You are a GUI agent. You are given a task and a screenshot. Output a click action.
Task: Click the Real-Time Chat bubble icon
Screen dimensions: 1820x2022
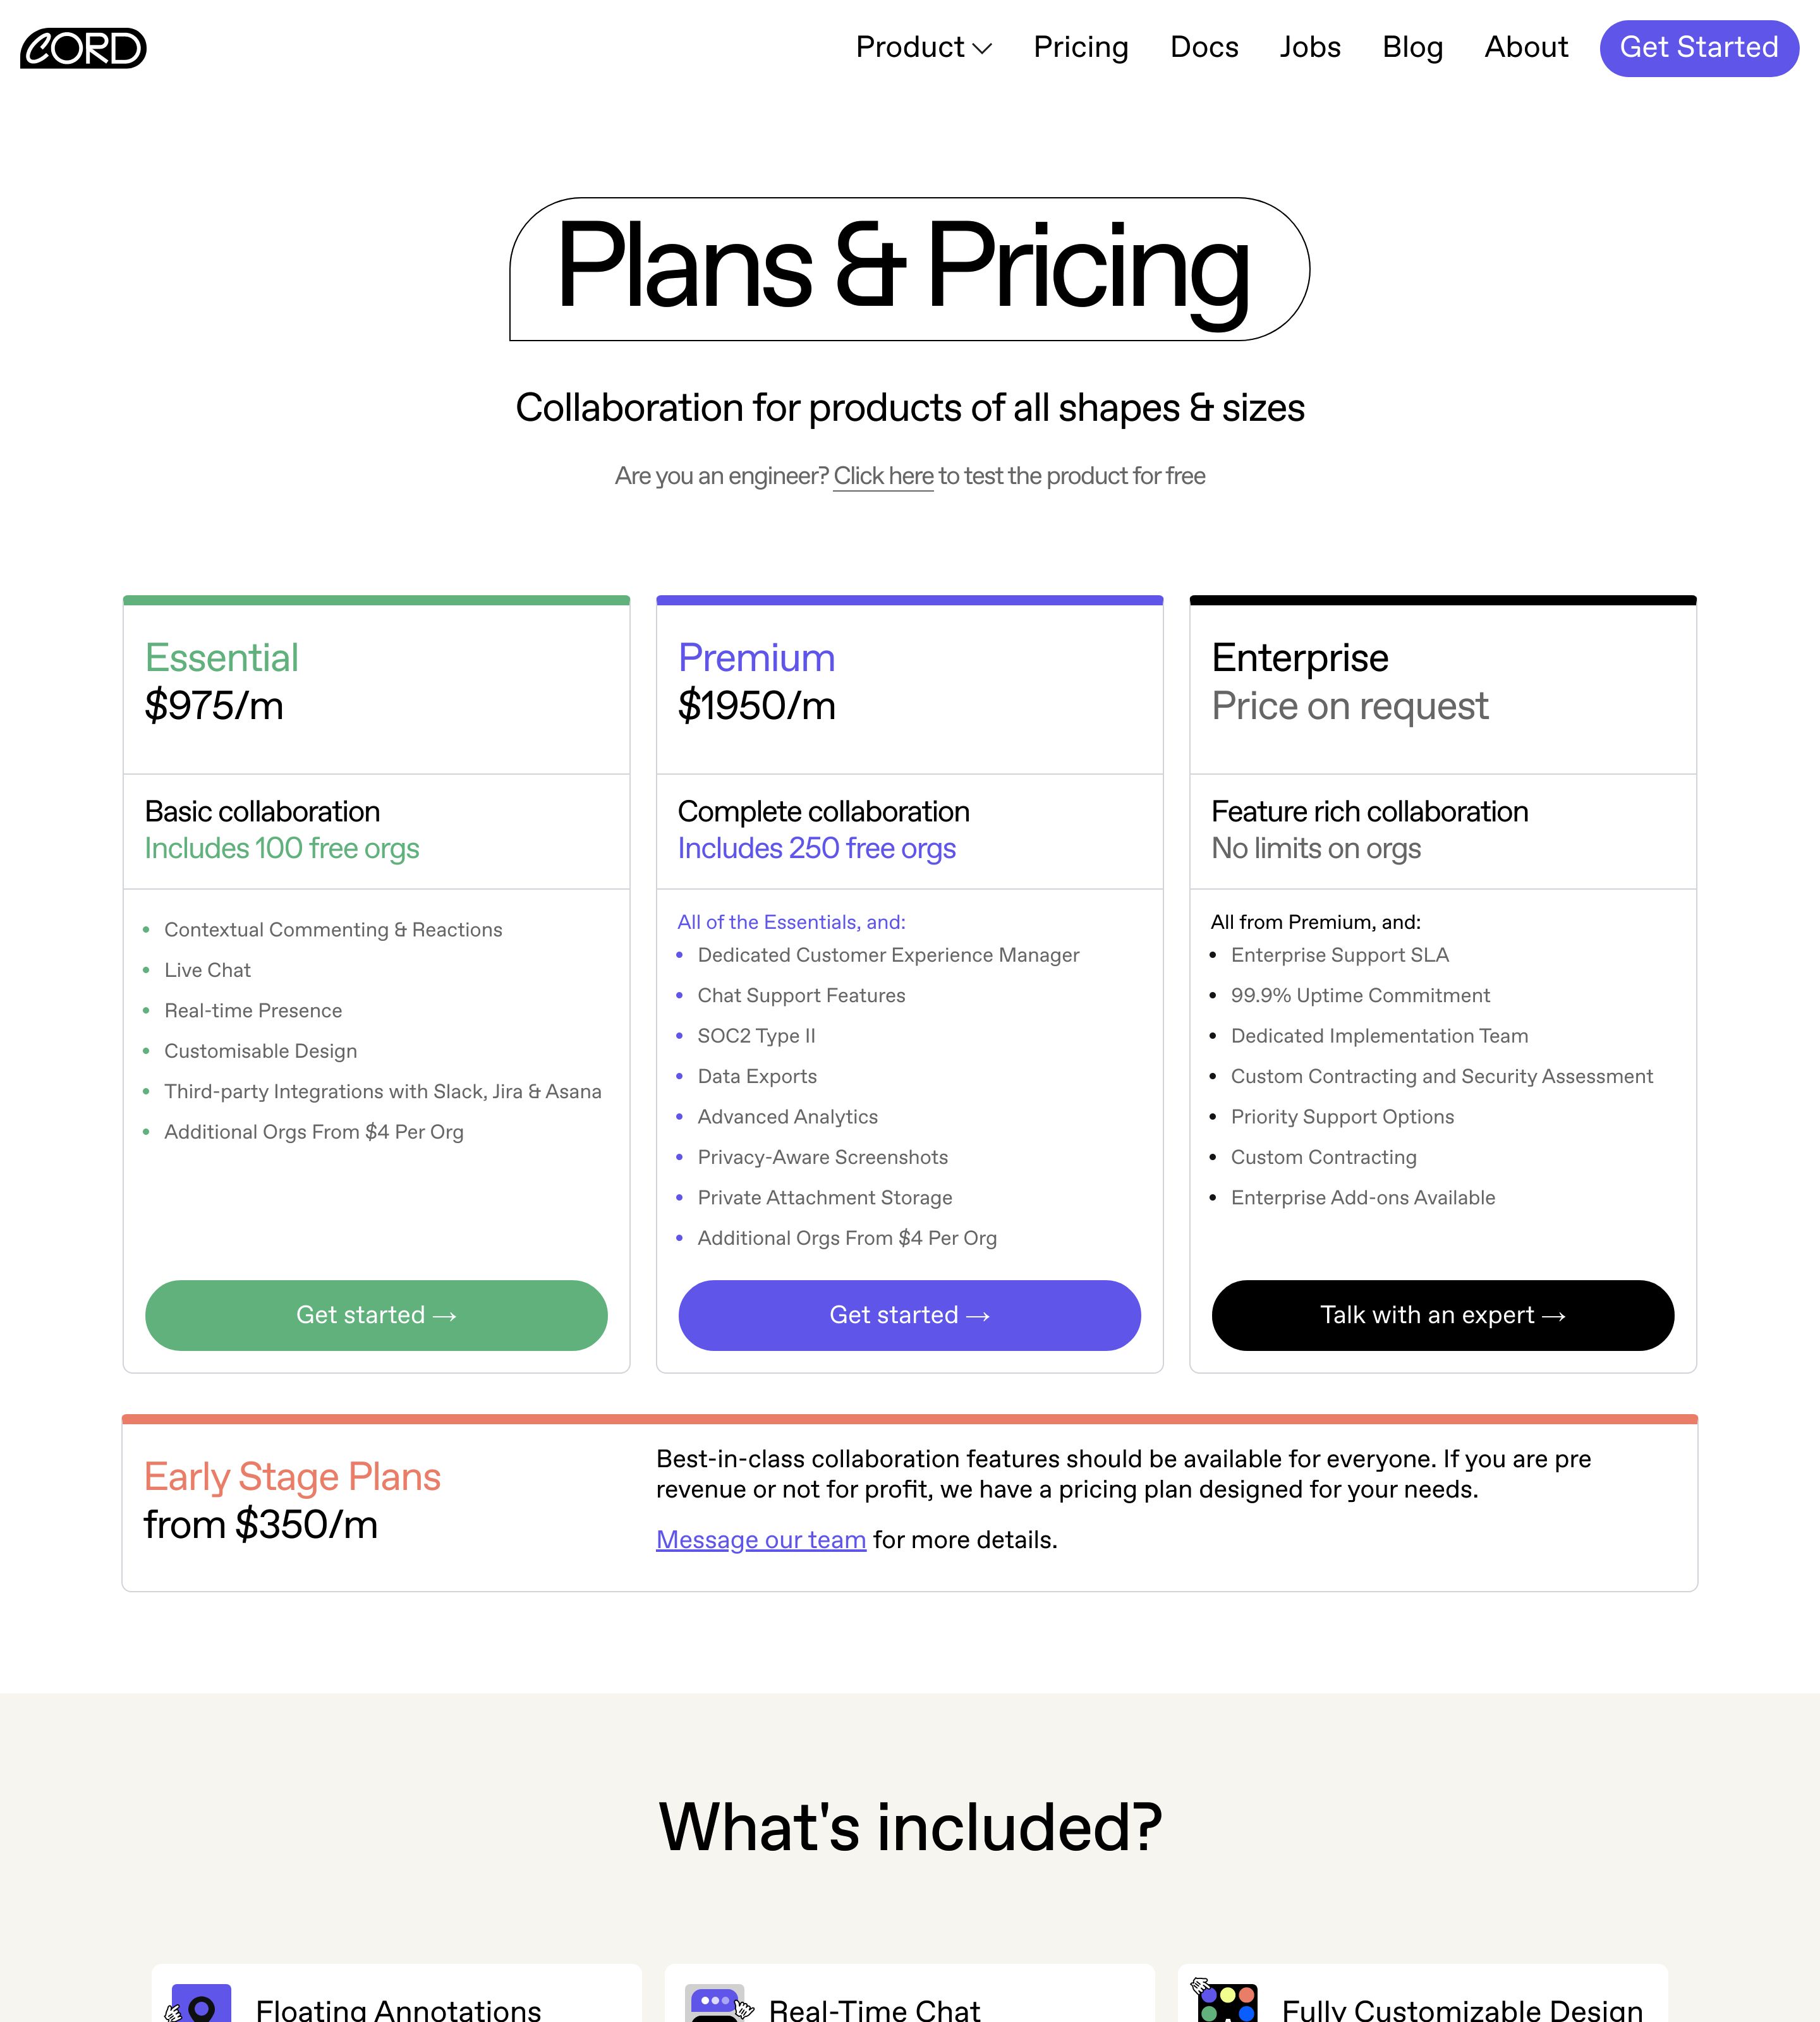715,2004
